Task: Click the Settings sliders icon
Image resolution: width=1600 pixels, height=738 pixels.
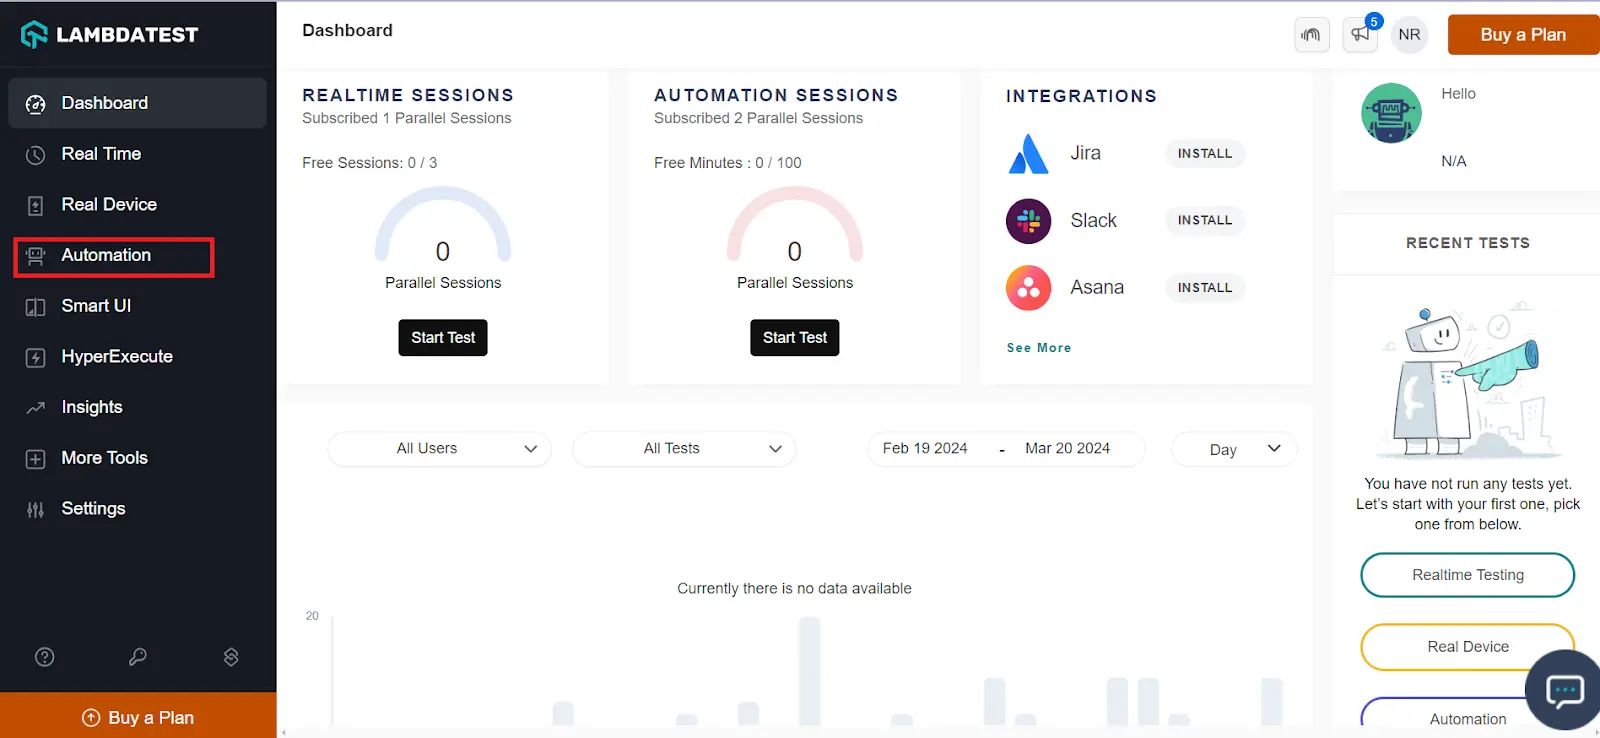Action: 36,510
